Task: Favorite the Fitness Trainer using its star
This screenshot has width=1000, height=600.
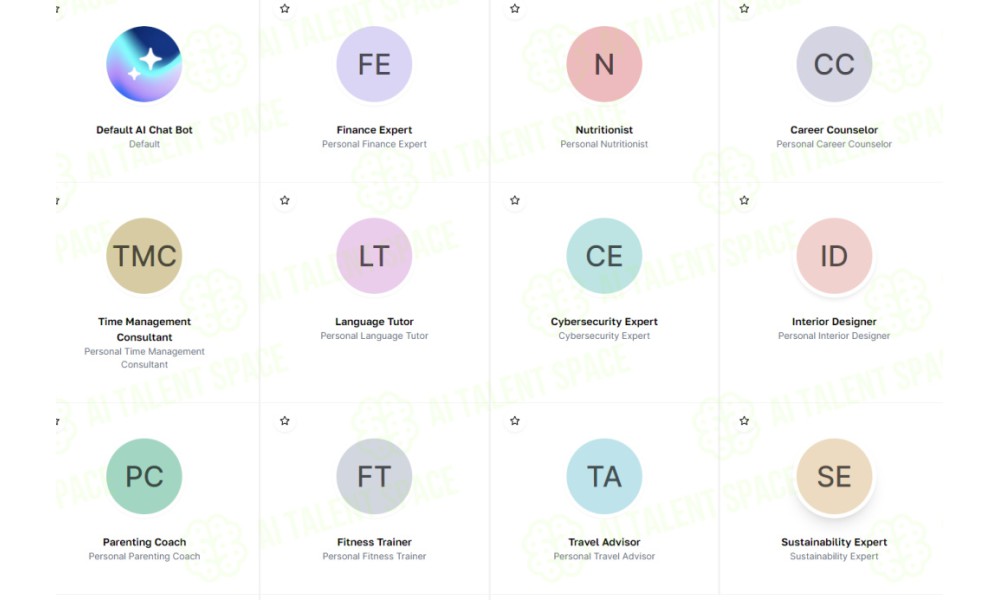Action: click(285, 421)
